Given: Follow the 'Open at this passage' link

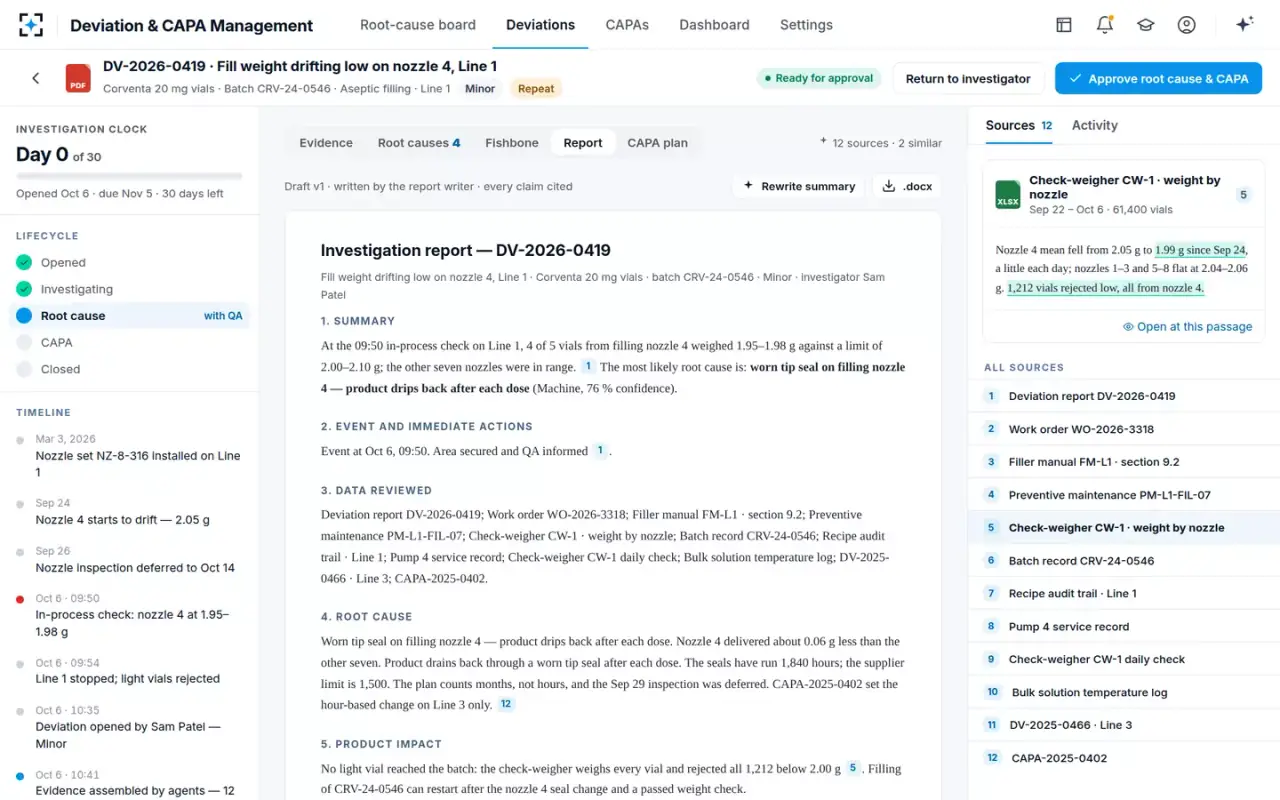Looking at the screenshot, I should [1187, 327].
